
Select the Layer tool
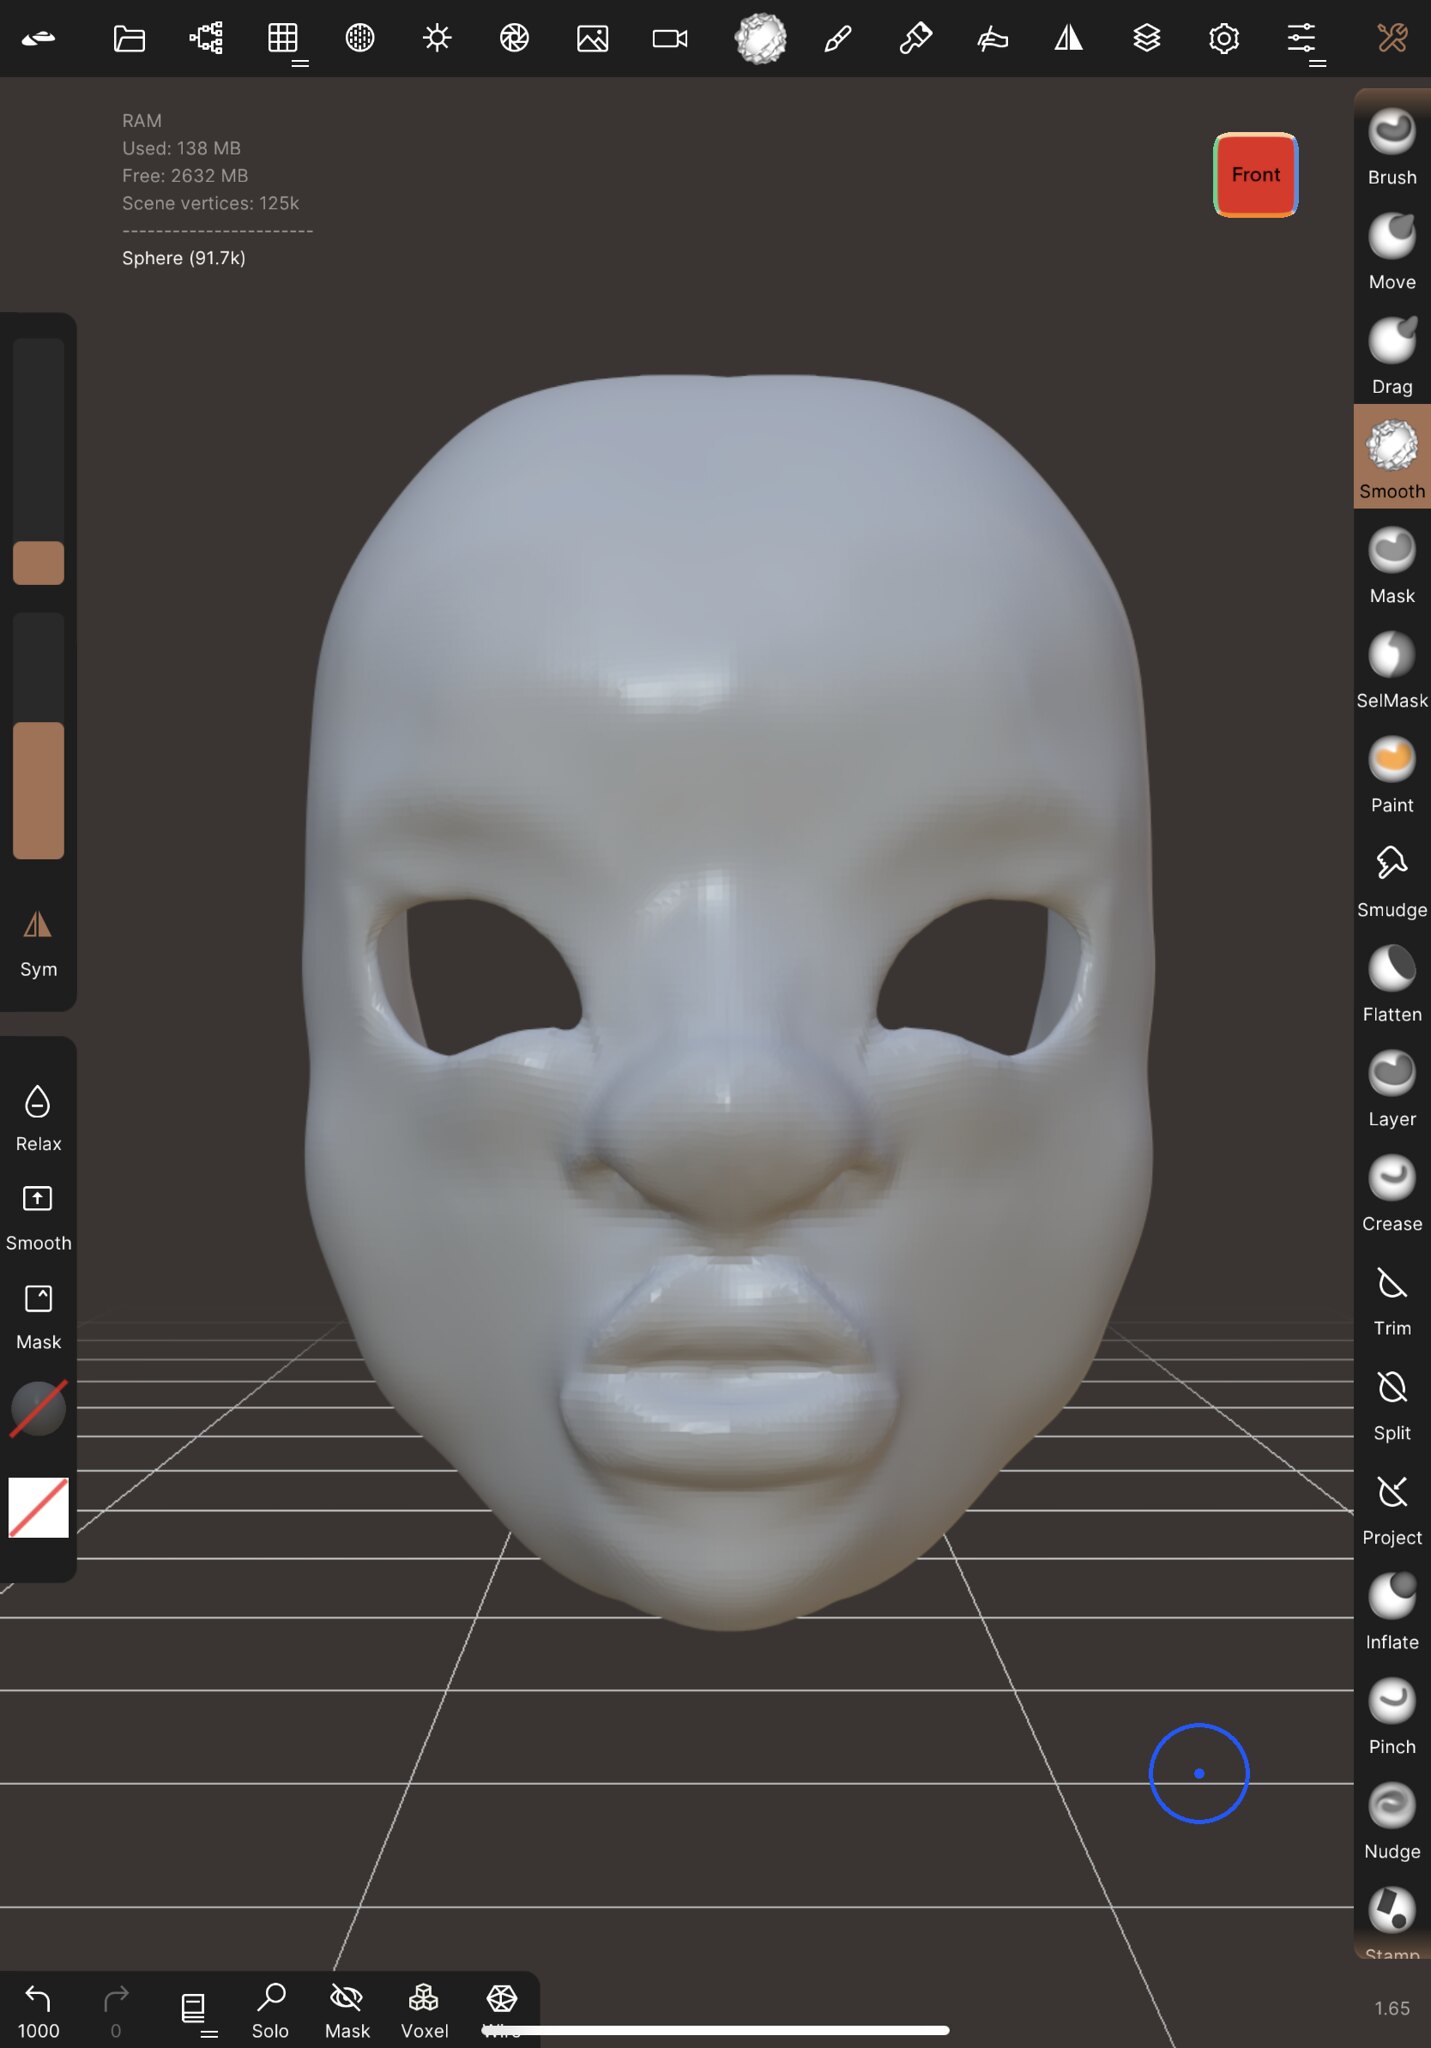click(1391, 1088)
